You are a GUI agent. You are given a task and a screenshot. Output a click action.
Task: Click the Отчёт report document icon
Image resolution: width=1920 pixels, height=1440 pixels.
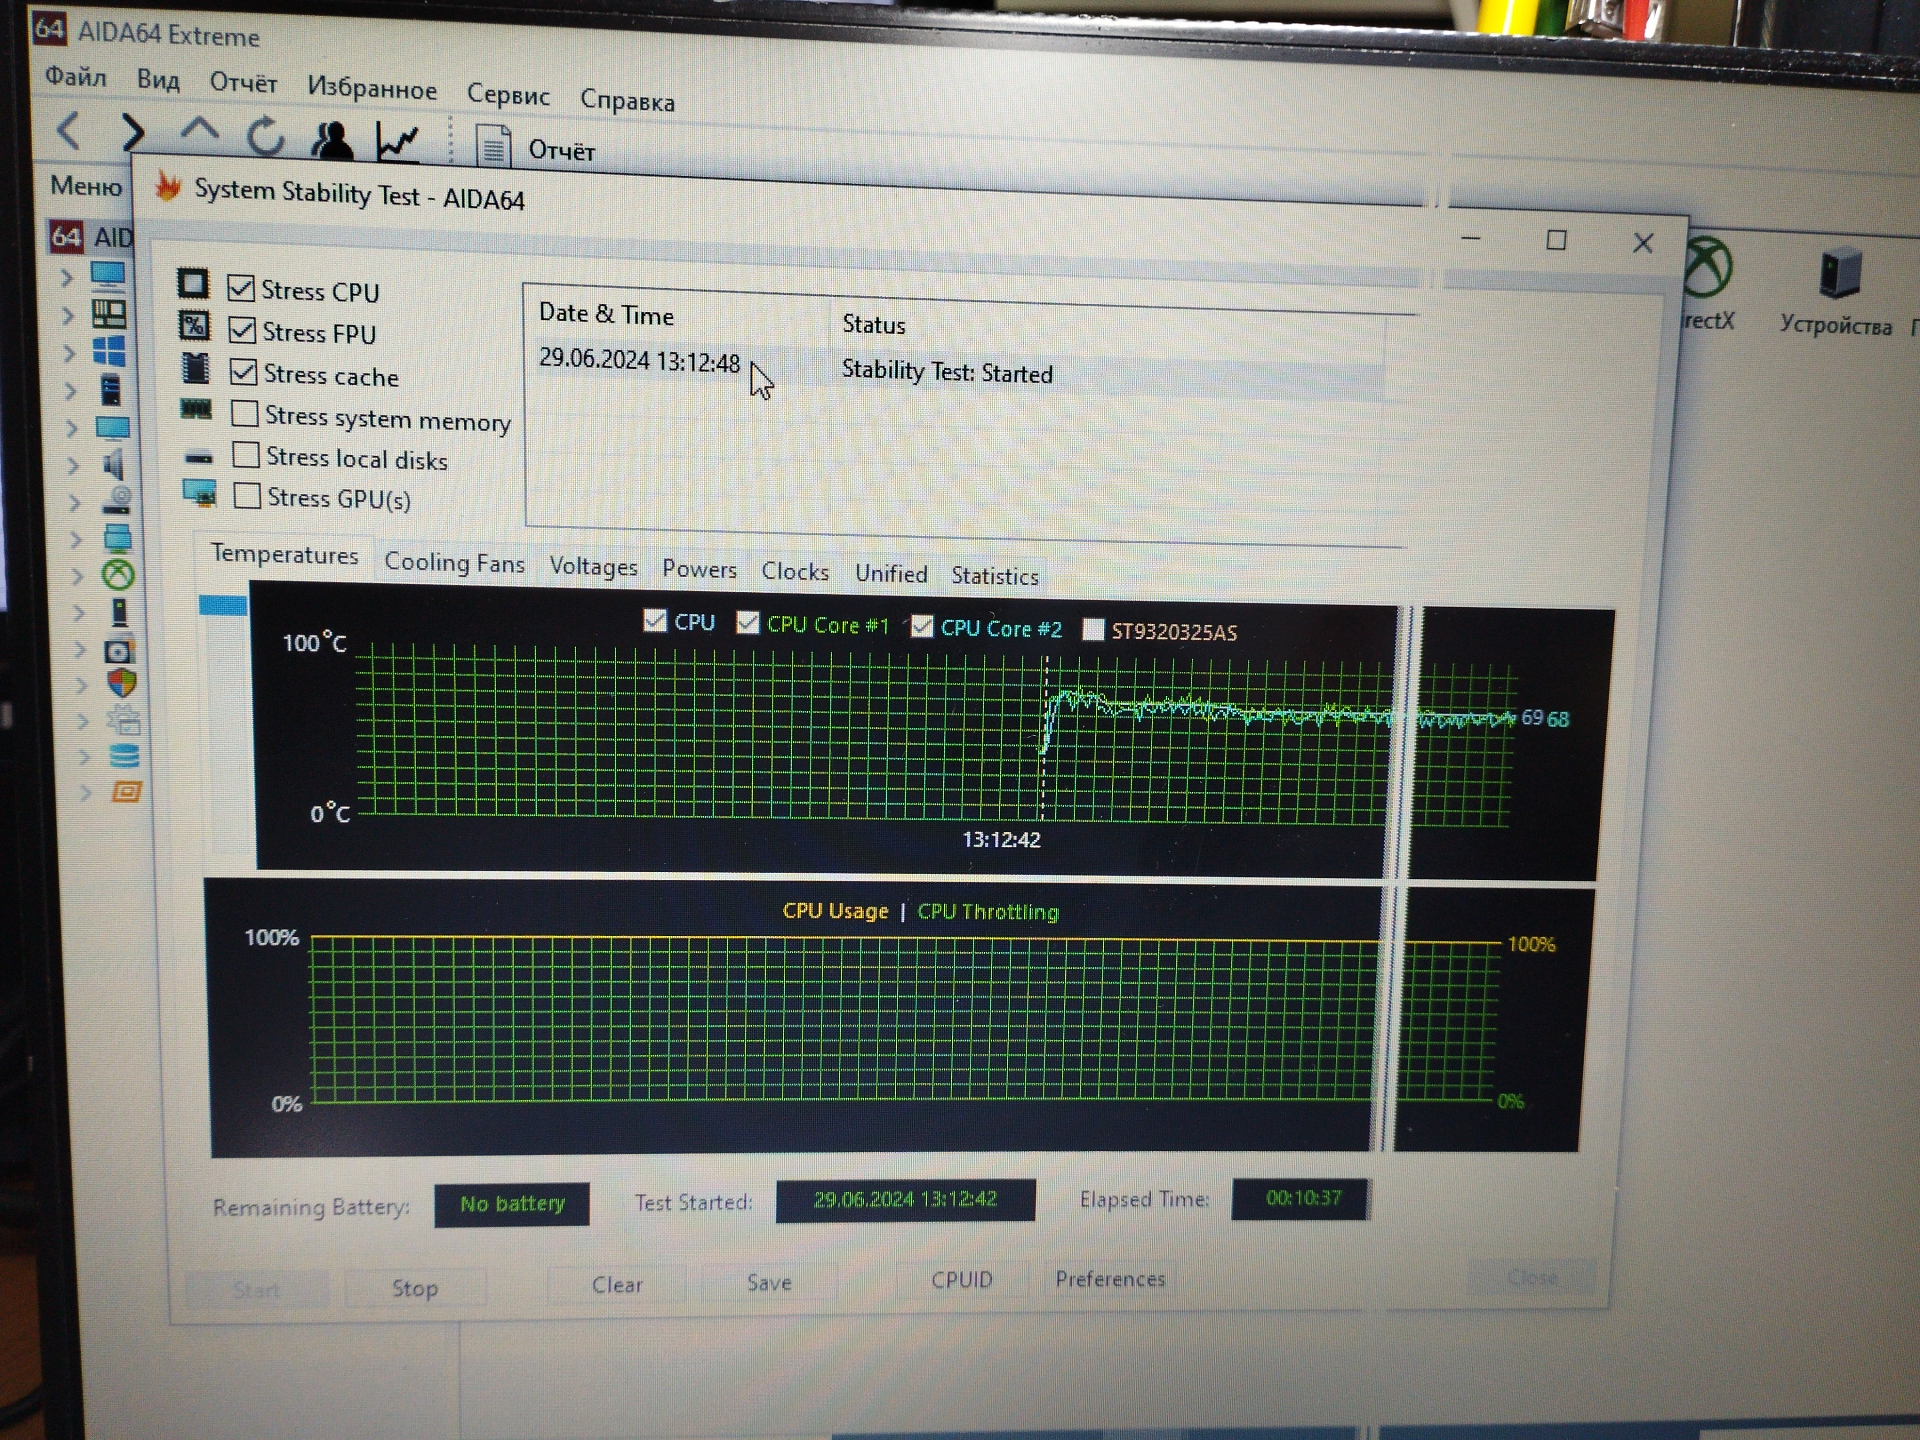tap(492, 147)
